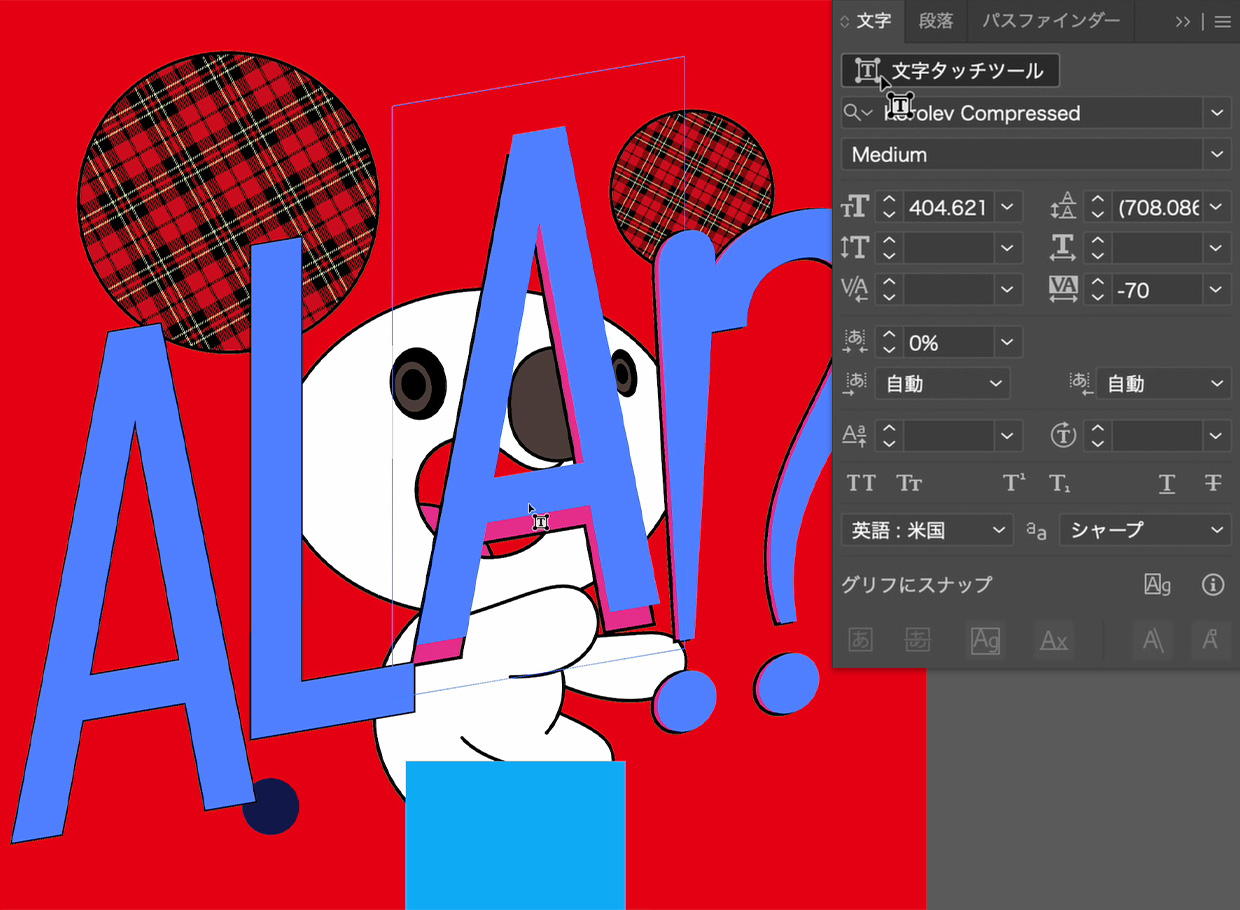
Task: Click the leading stepper arrows
Action: click(1098, 207)
